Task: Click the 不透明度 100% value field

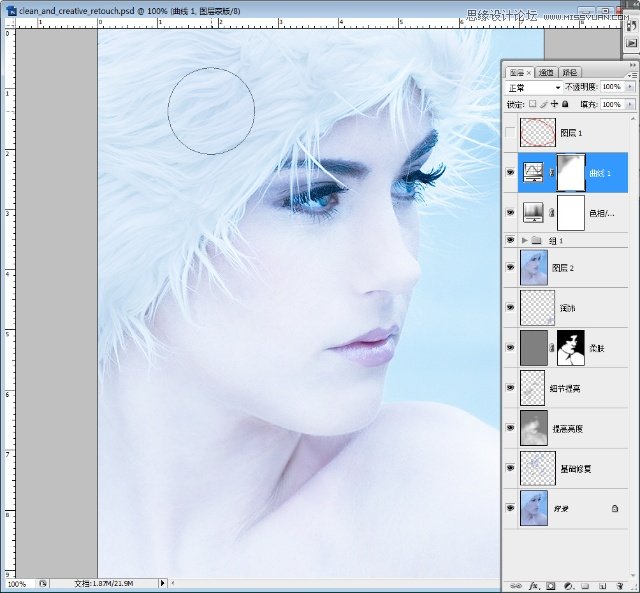Action: pos(613,87)
